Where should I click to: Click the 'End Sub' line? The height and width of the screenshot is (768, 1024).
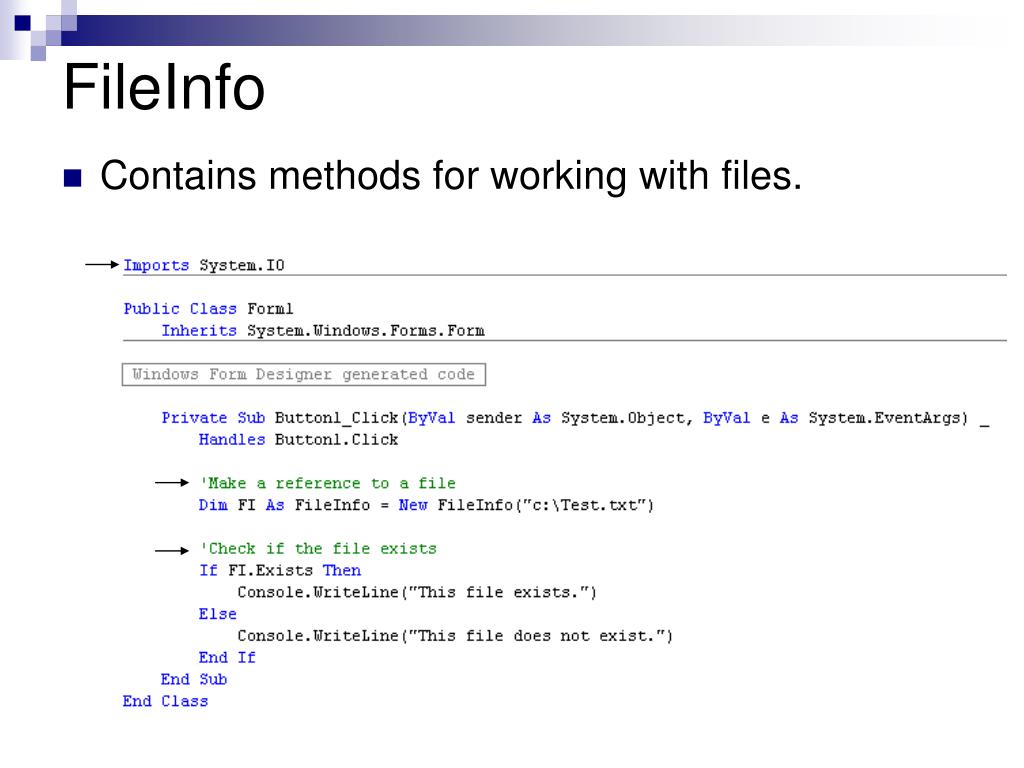[x=194, y=679]
